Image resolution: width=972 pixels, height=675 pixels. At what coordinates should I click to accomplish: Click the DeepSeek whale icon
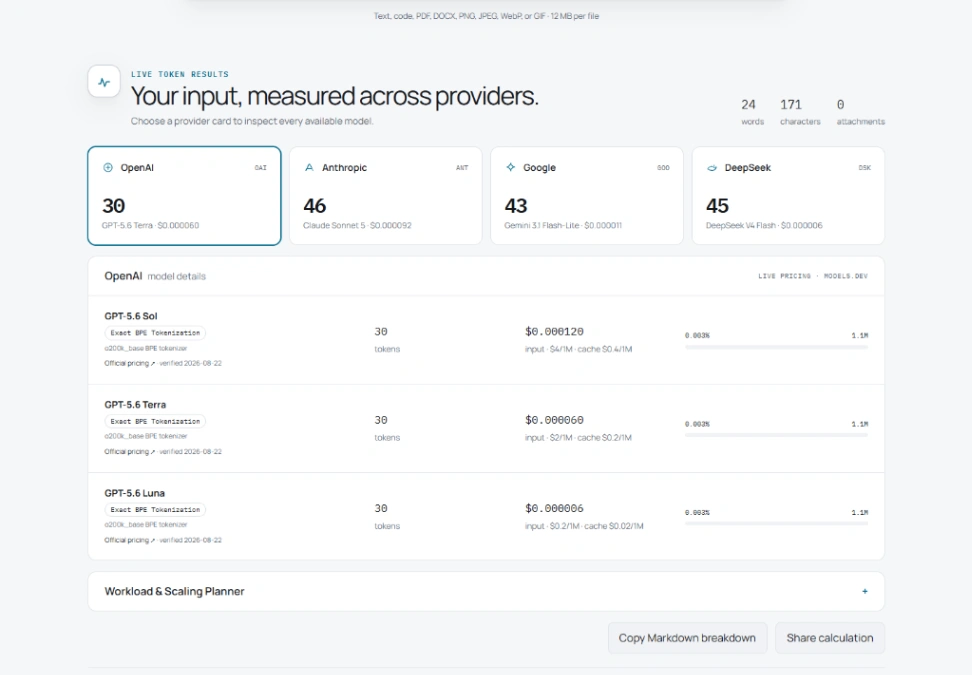pyautogui.click(x=712, y=167)
